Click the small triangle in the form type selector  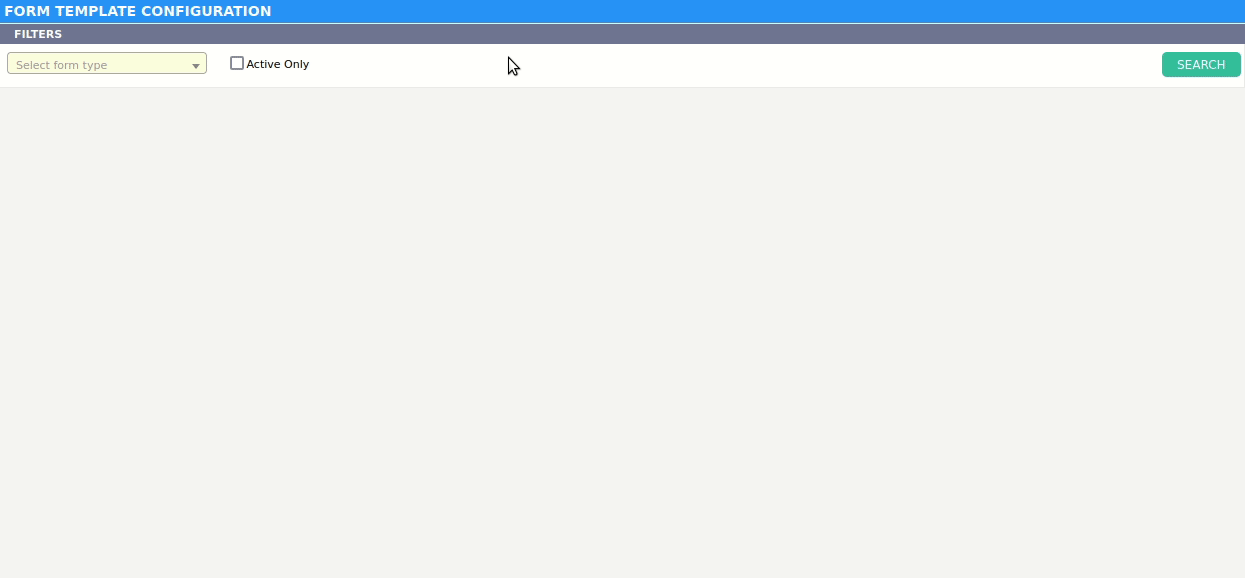[x=196, y=66]
